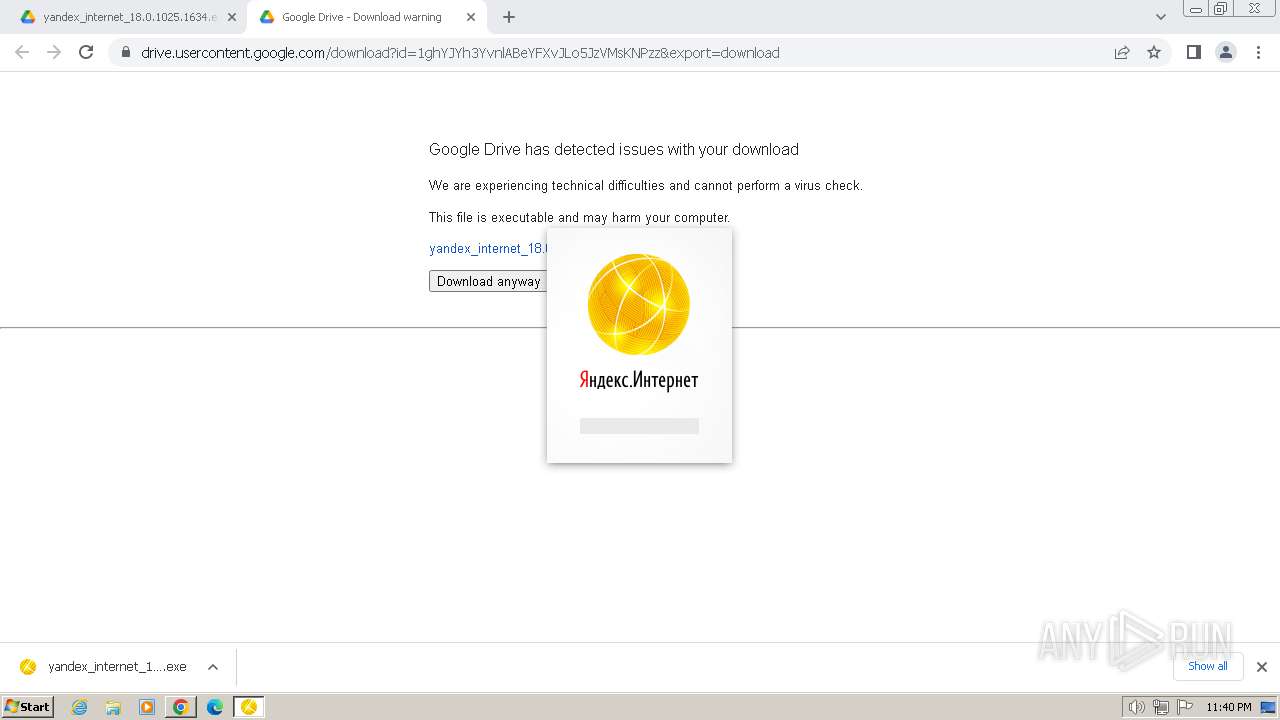Close the Download warning tab
This screenshot has width=1280, height=720.
(471, 17)
